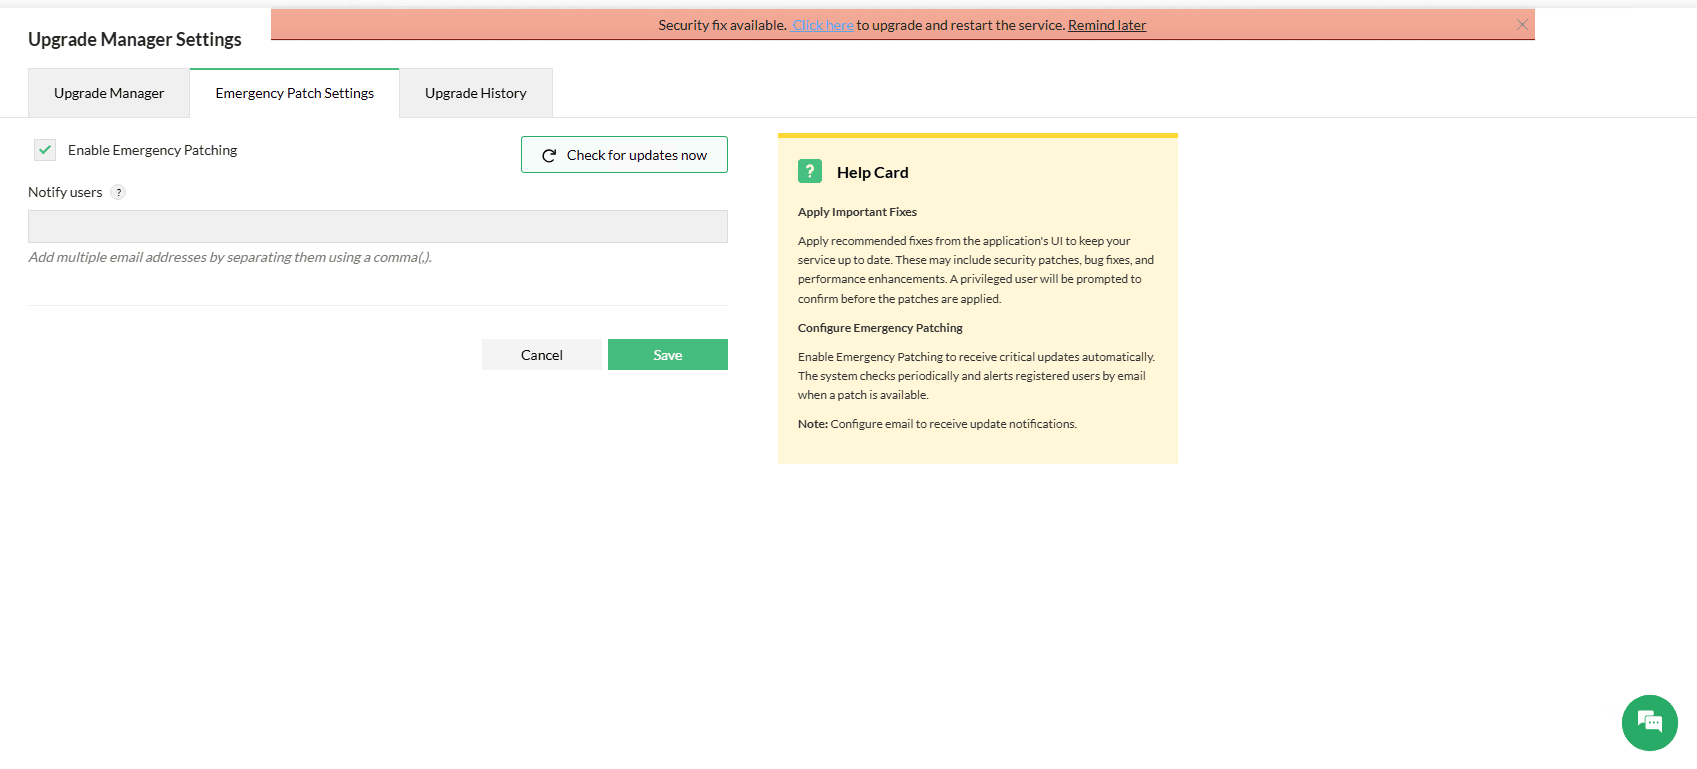Screen dimensions: 1697x769
Task: Click the Upgrade Manager Settings heading
Action: (x=135, y=39)
